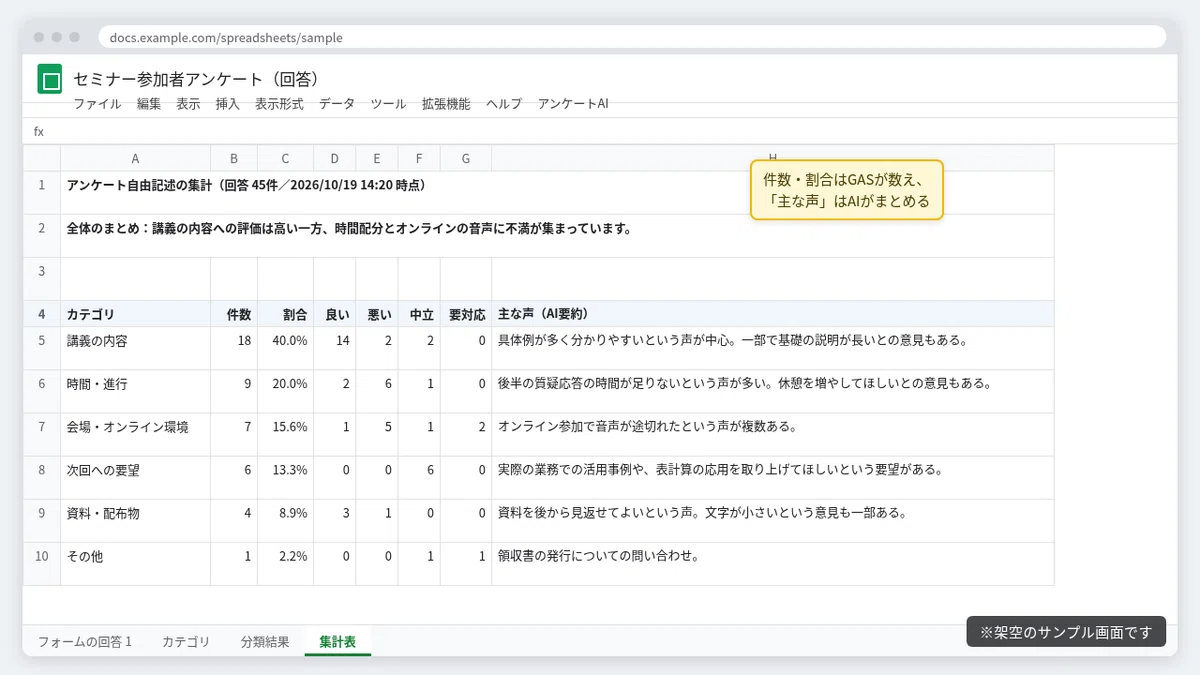
Task: Click the 次回への要望 category cell
Action: [135, 477]
